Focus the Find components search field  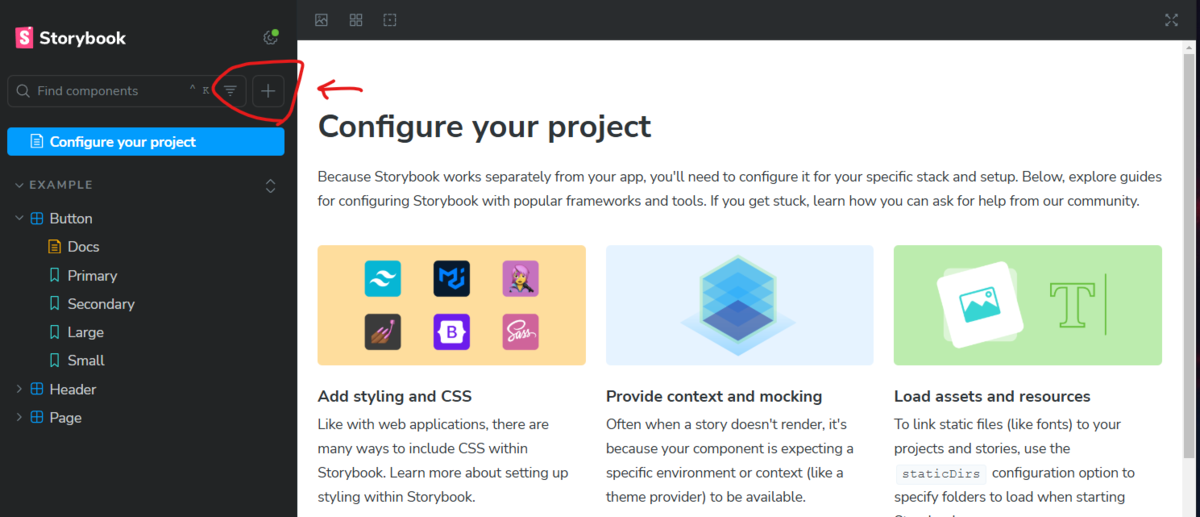point(127,91)
